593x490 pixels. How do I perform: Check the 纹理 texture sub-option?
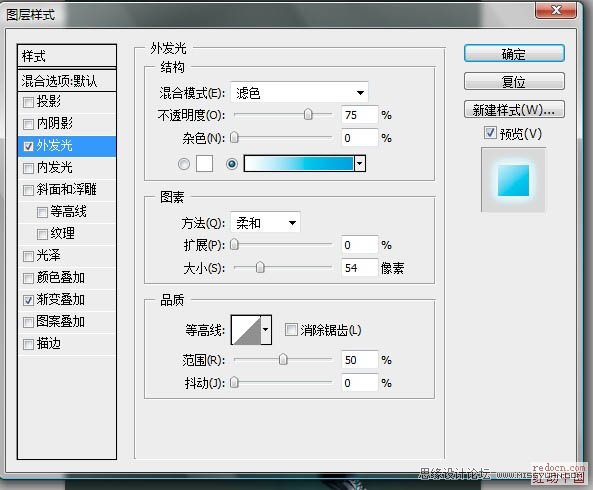pos(42,234)
